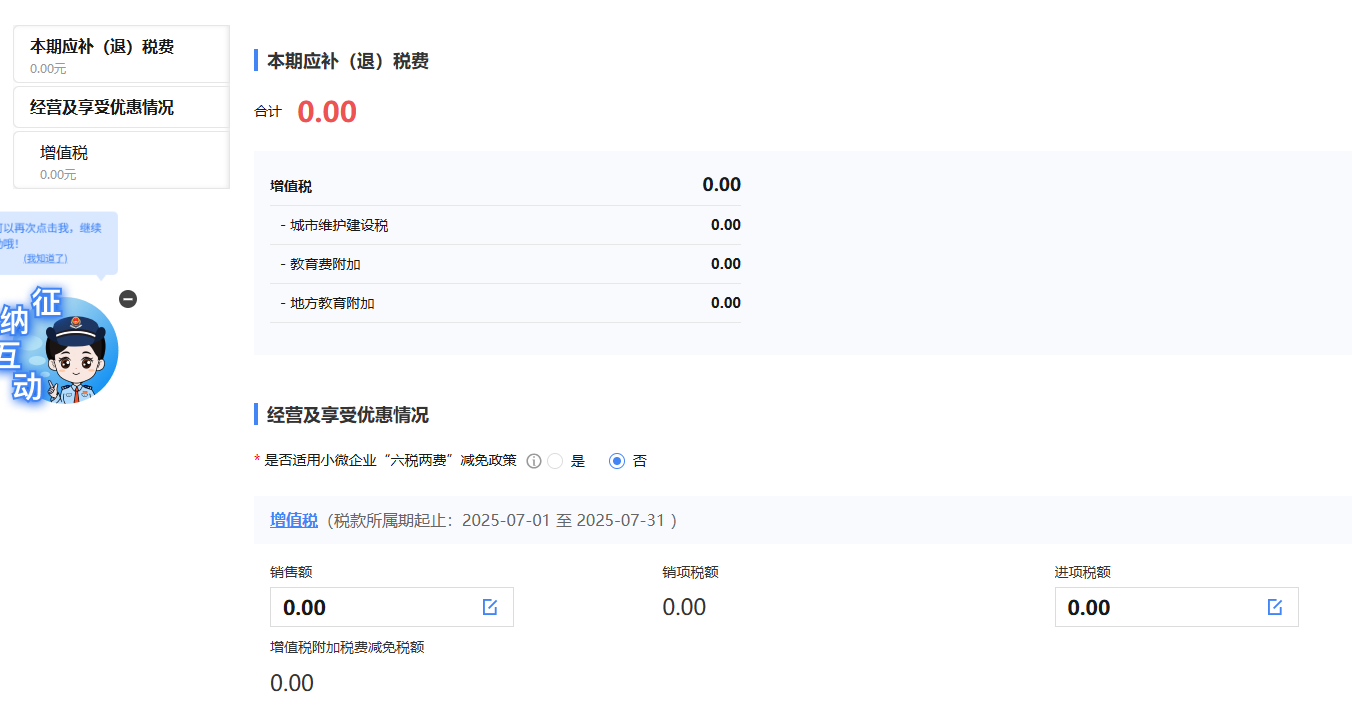Open the 征纳互动 tax officer avatar
The height and width of the screenshot is (718, 1352).
70,352
